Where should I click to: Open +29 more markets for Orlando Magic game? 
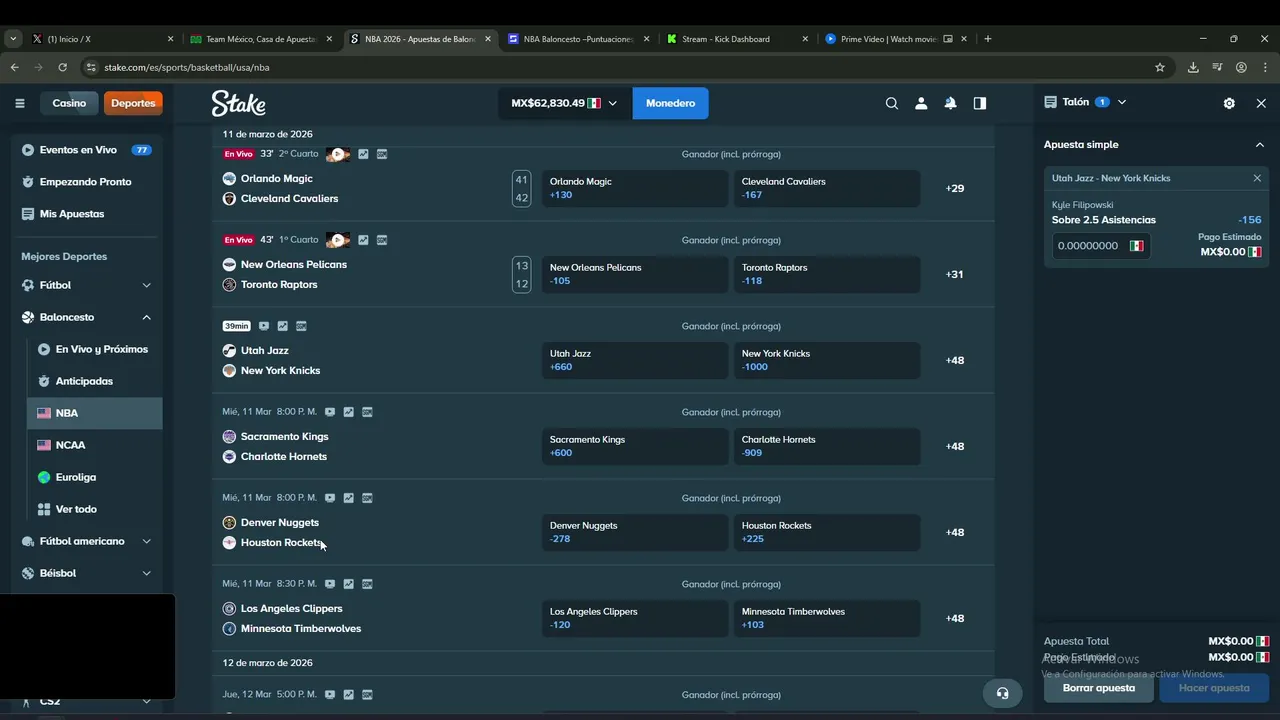(955, 188)
